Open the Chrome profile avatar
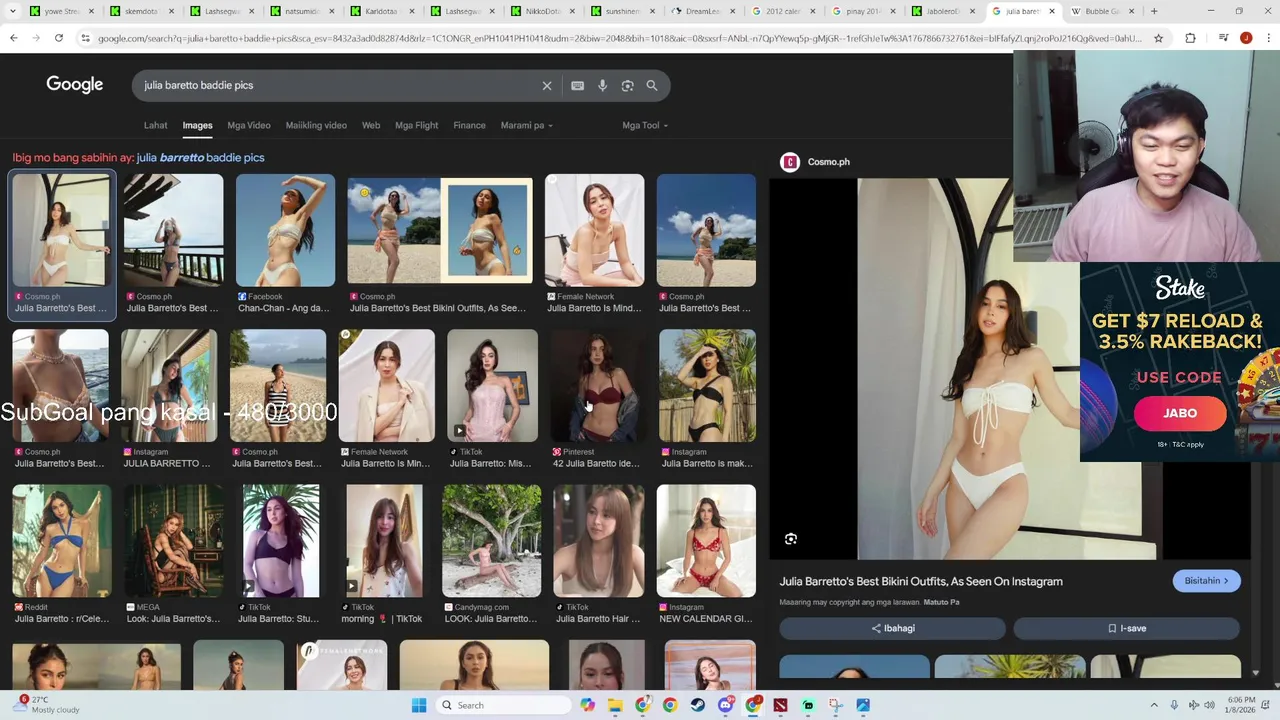1280x720 pixels. [x=1245, y=38]
